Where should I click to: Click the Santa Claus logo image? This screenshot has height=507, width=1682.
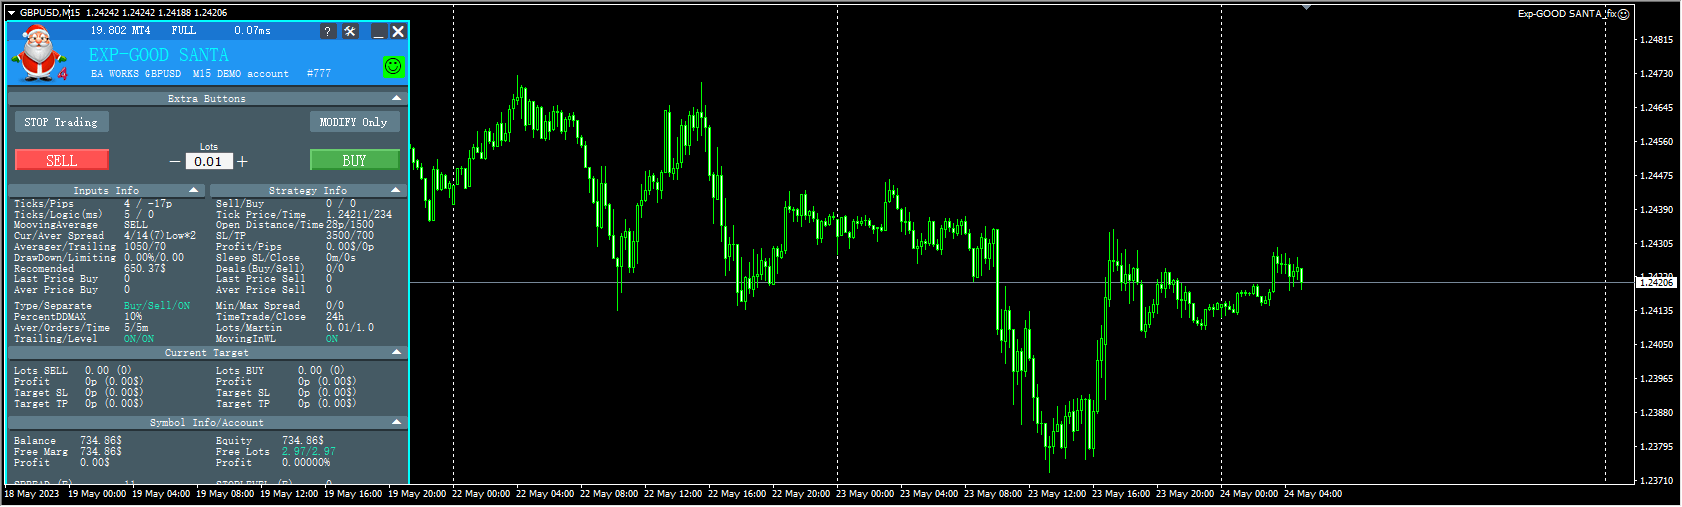39,54
